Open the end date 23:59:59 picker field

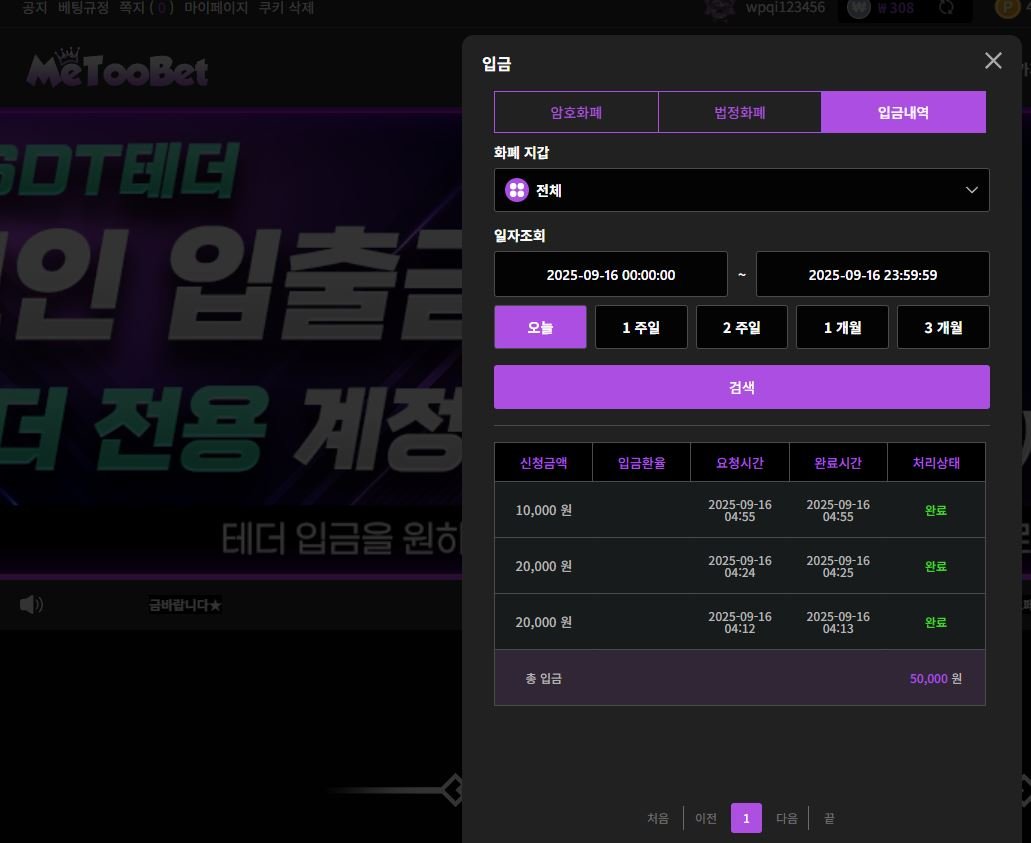(x=872, y=274)
